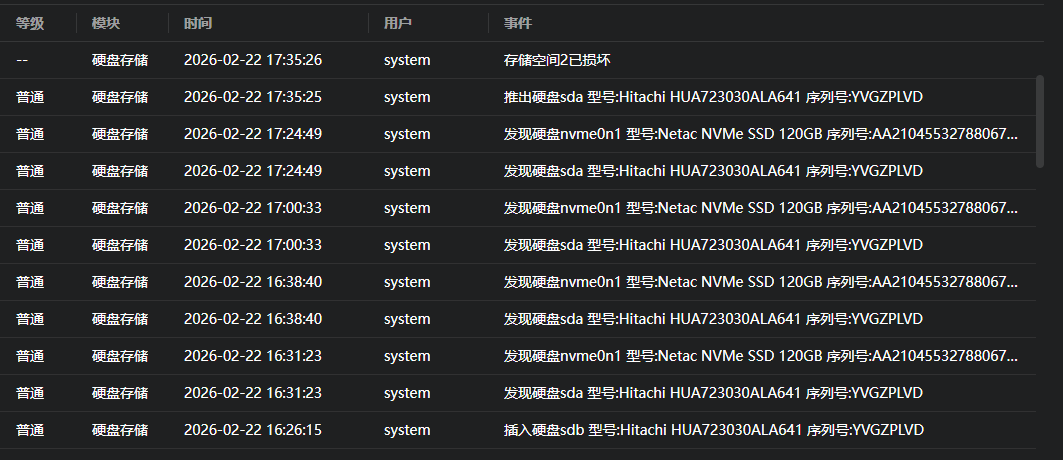Screen dimensions: 1063x460
Task: Select the 插入硬盘sdb event entry
Action: pos(713,430)
